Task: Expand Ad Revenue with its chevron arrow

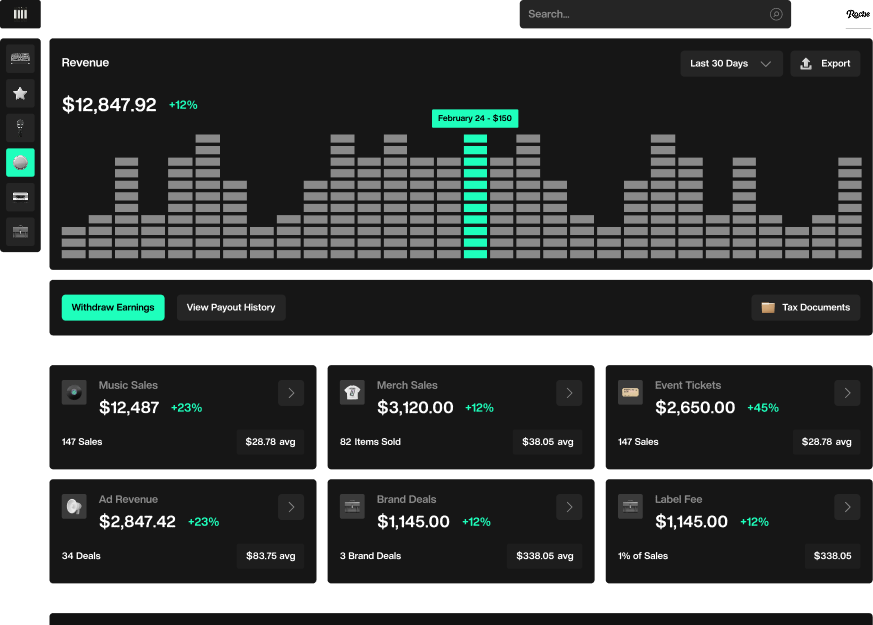Action: [x=291, y=507]
